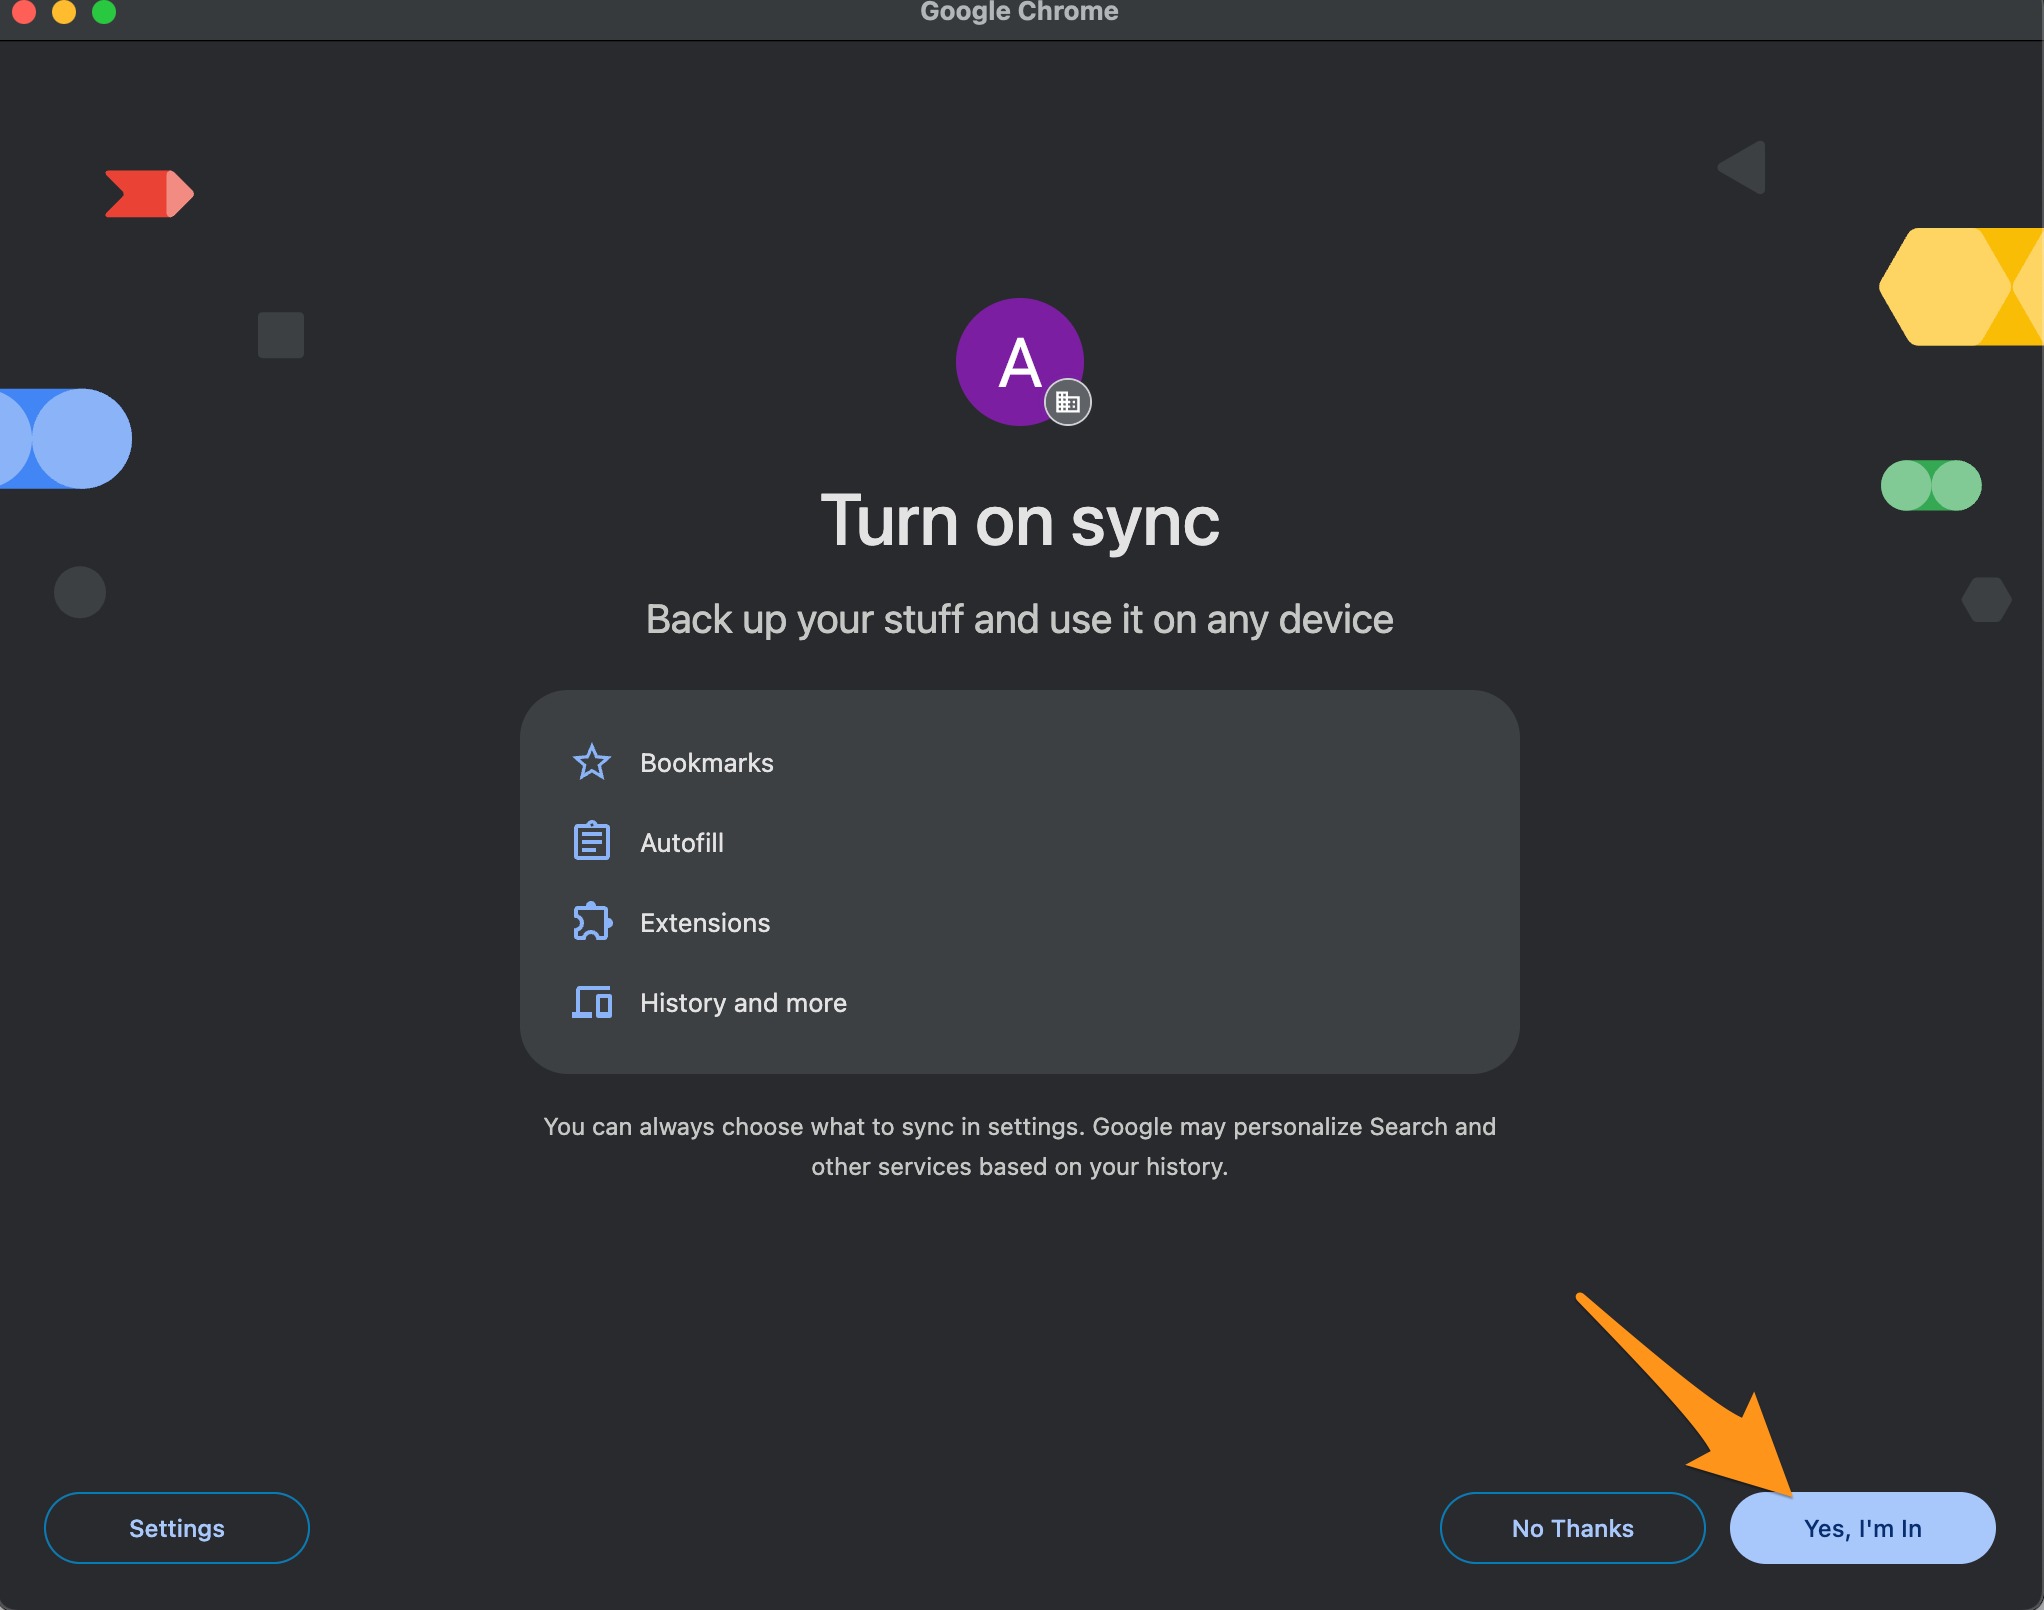Click the yellow hexagon decoration
This screenshot has height=1610, width=2044.
coord(1959,287)
